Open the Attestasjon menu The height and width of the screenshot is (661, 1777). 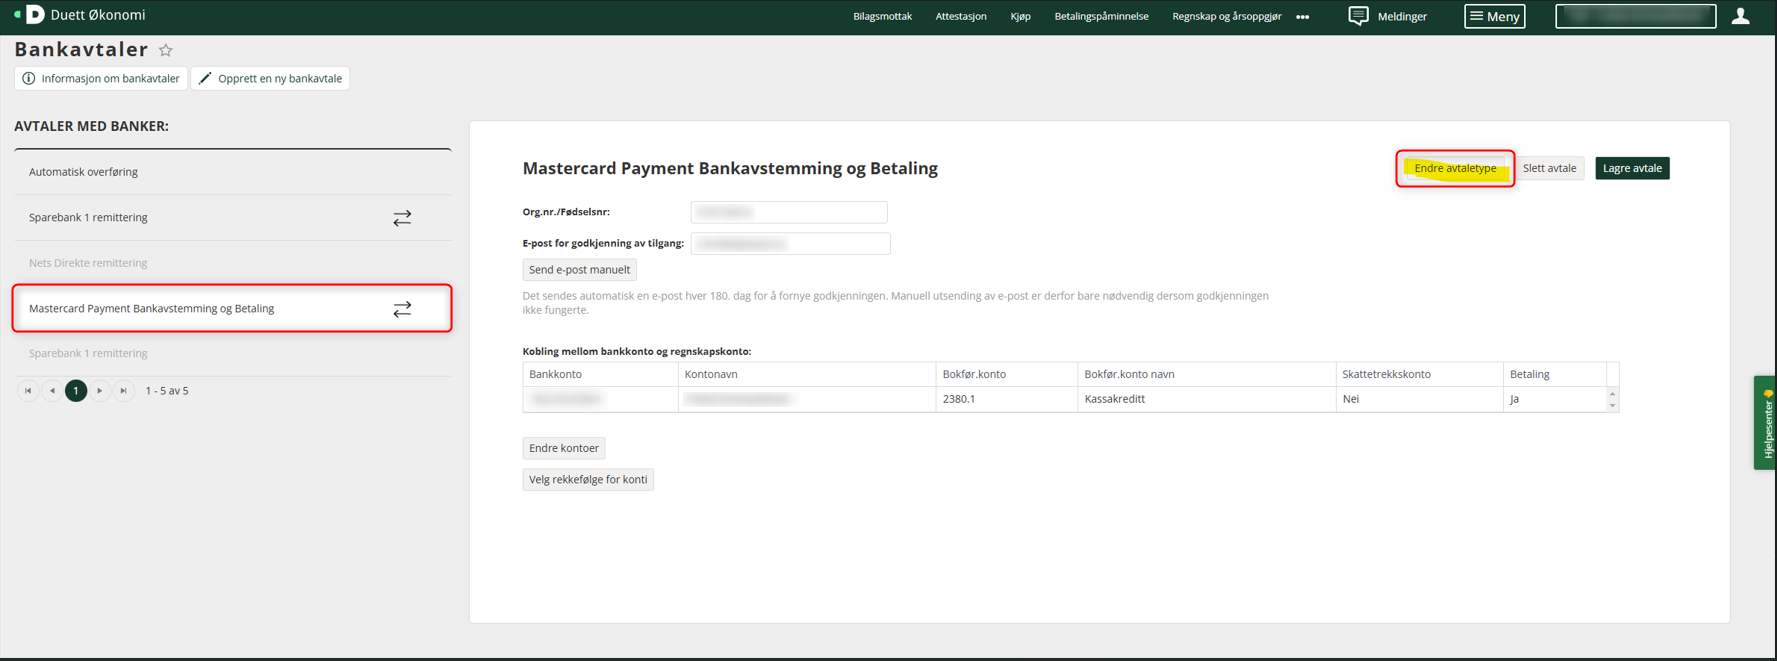(x=961, y=16)
